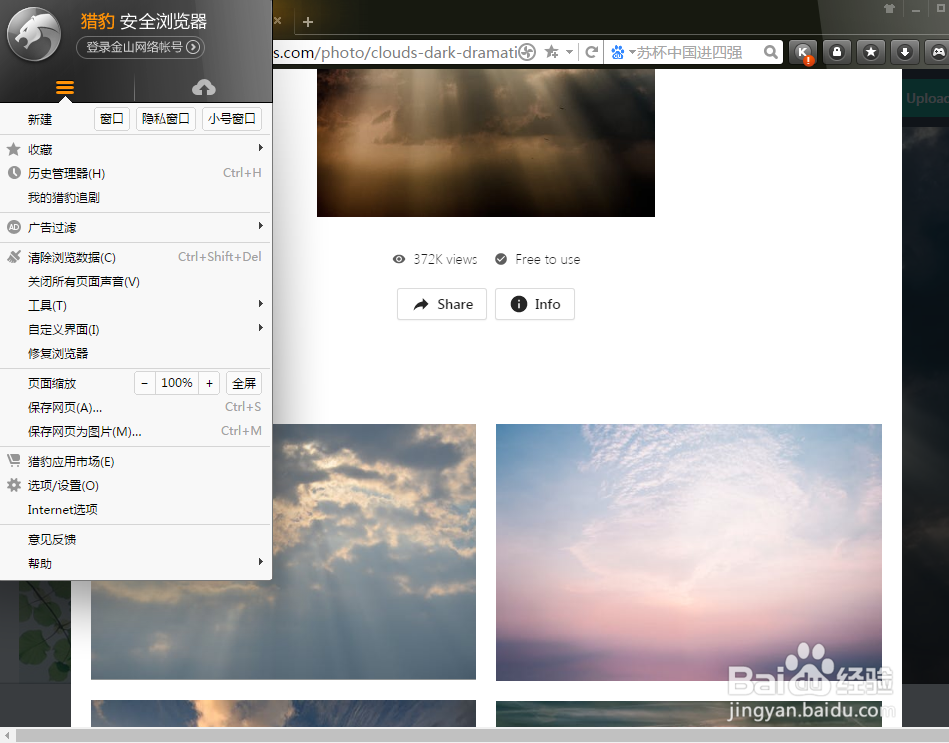The height and width of the screenshot is (743, 949).
Task: Open the sunbeam through clouds photo thumbnail
Action: coord(374,551)
